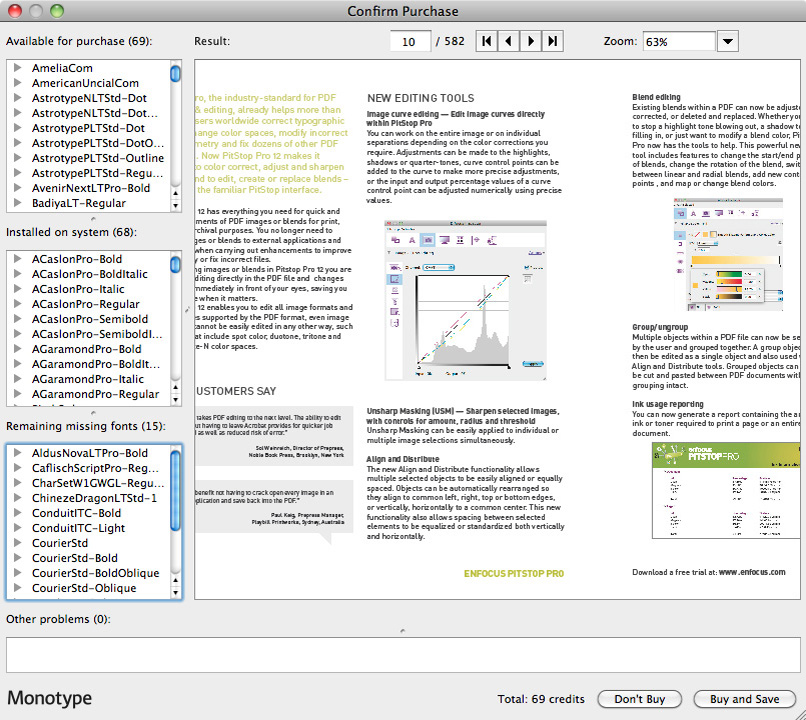Expand the ACaslonPro-Bold disclosure triangle
The width and height of the screenshot is (806, 720).
[x=17, y=258]
